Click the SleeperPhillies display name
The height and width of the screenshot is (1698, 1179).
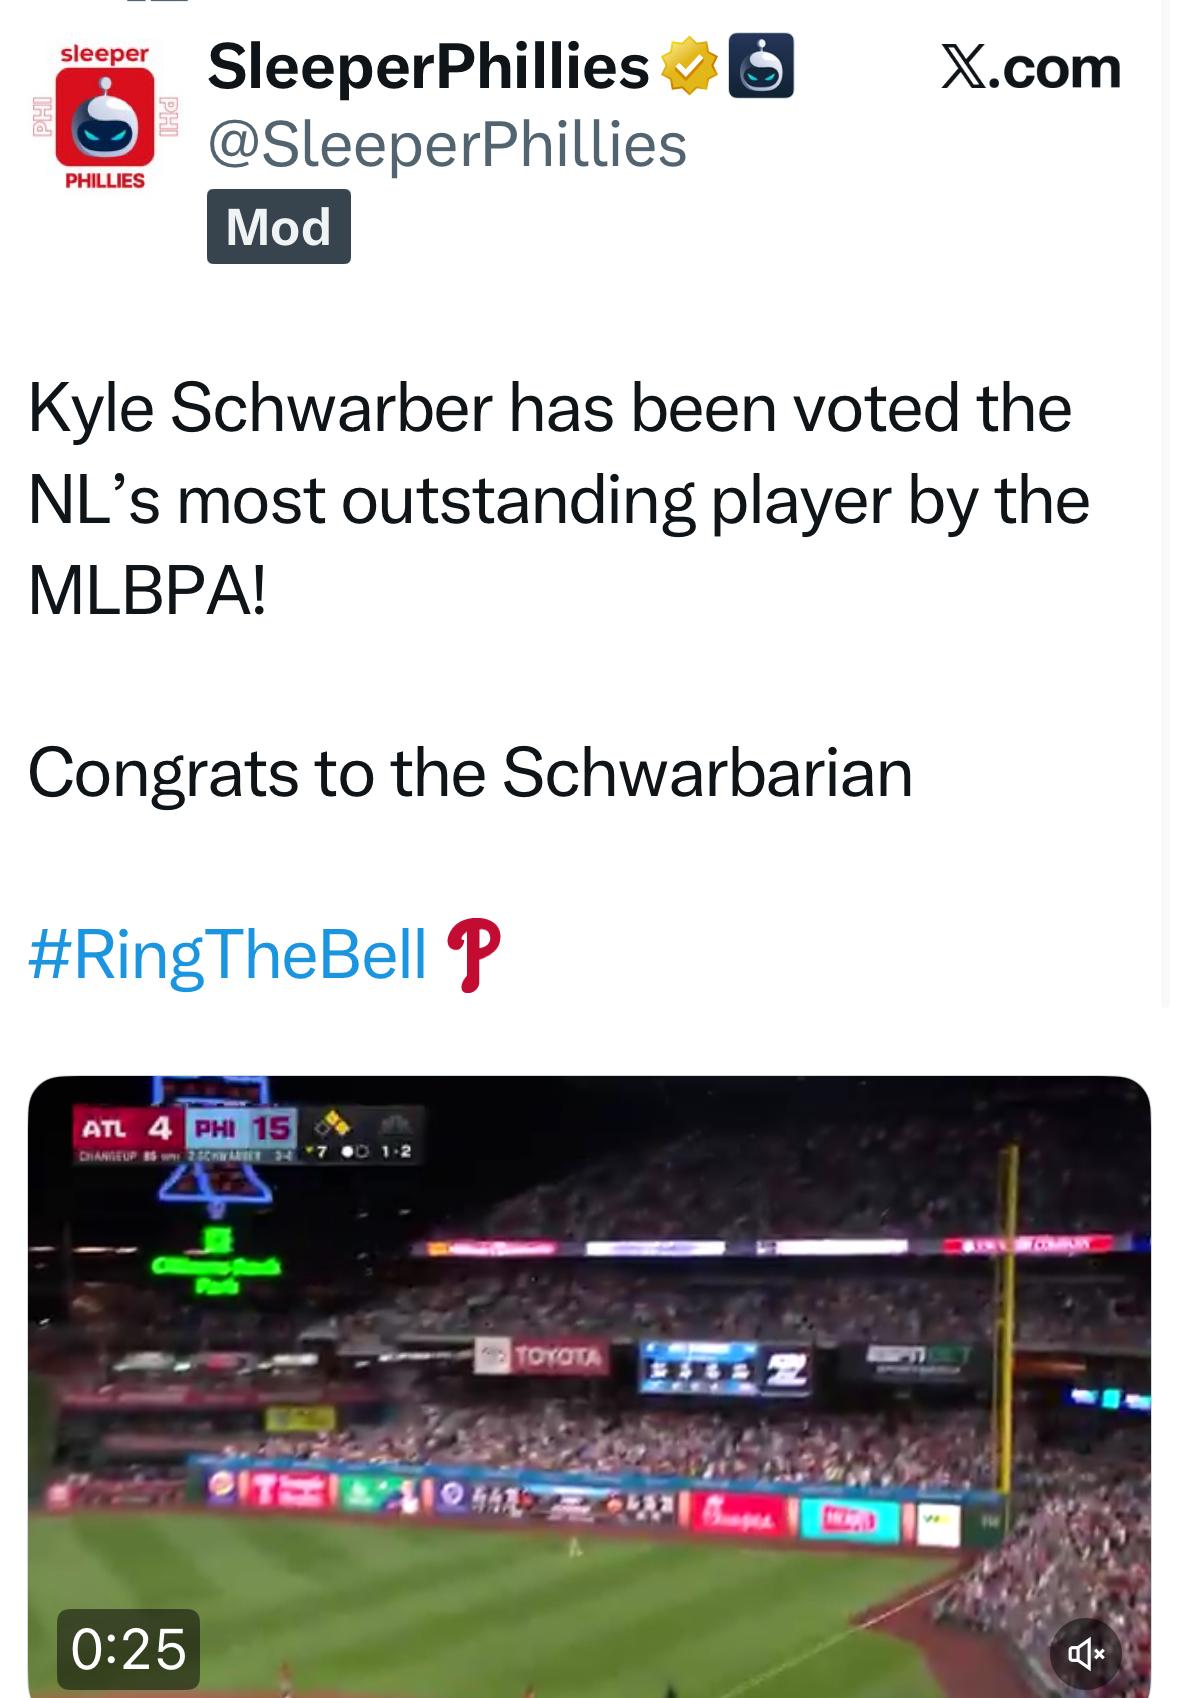tap(428, 66)
